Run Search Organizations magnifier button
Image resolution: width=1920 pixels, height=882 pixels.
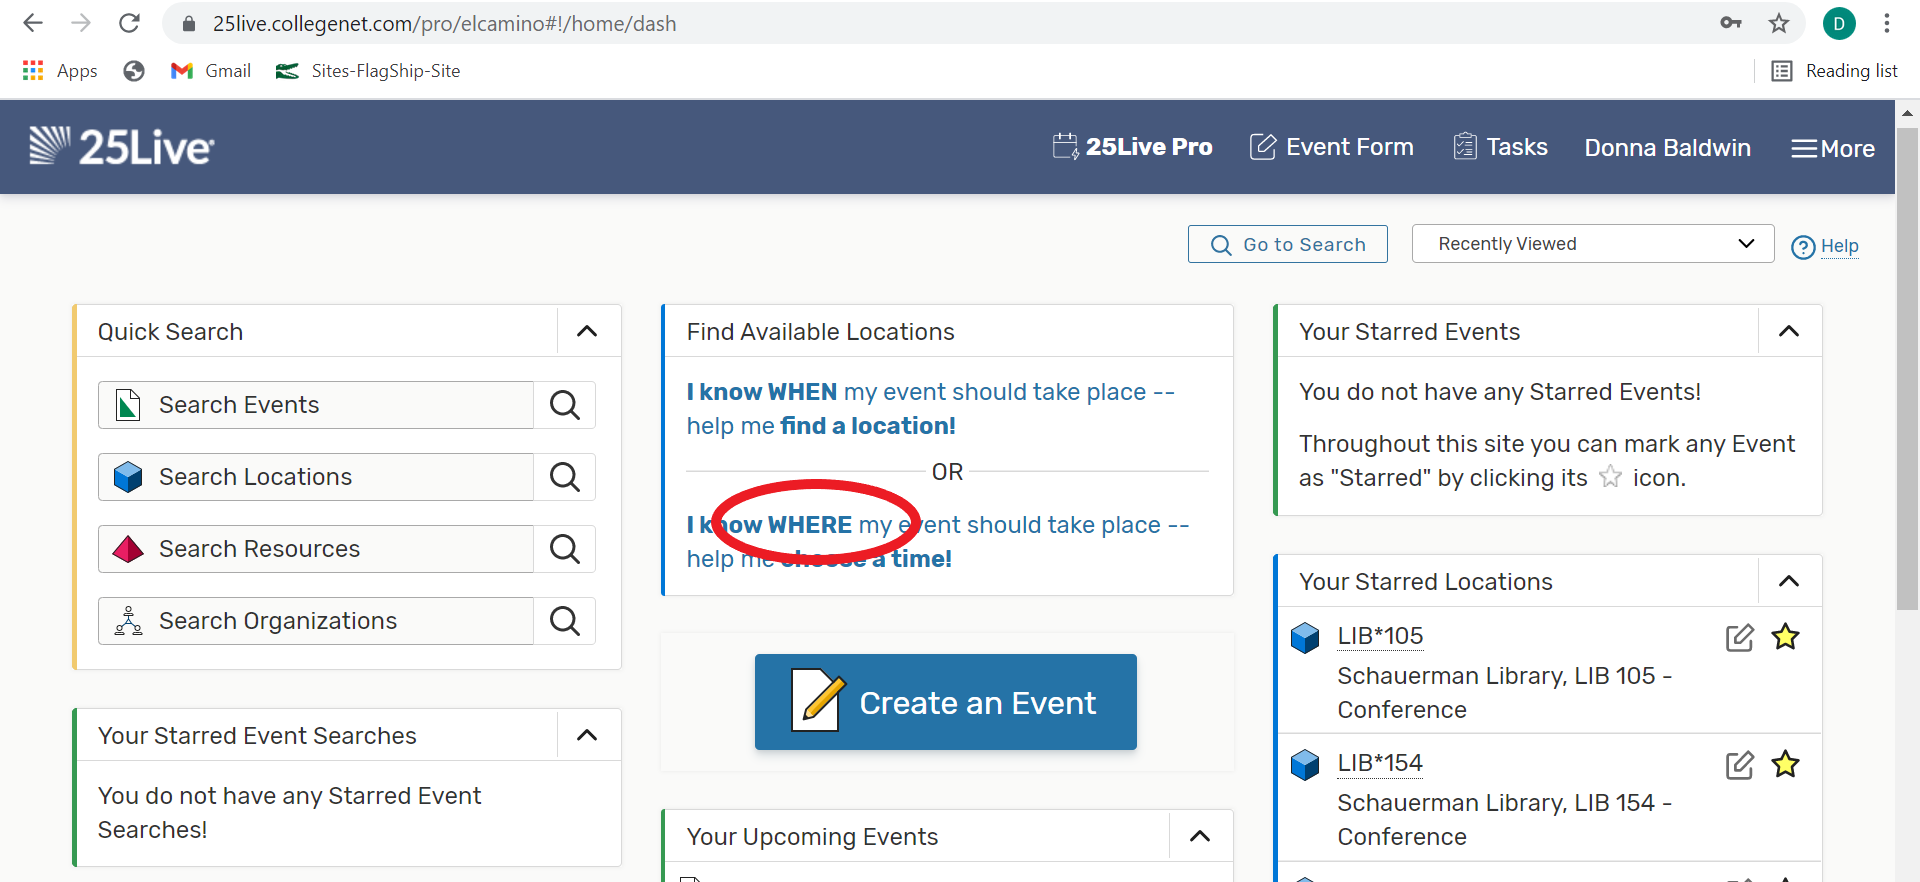pos(565,621)
